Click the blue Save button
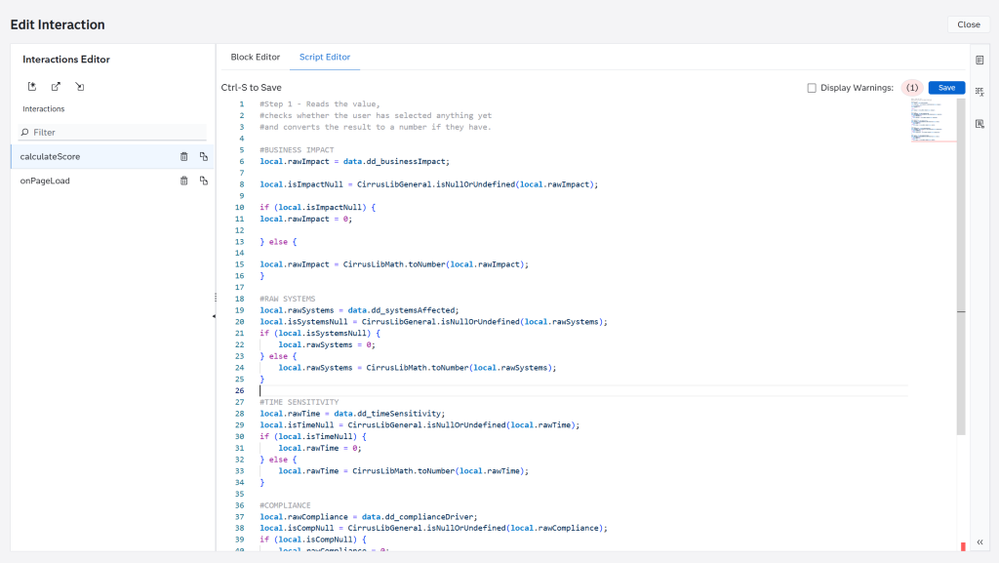Image resolution: width=999 pixels, height=563 pixels. click(947, 88)
